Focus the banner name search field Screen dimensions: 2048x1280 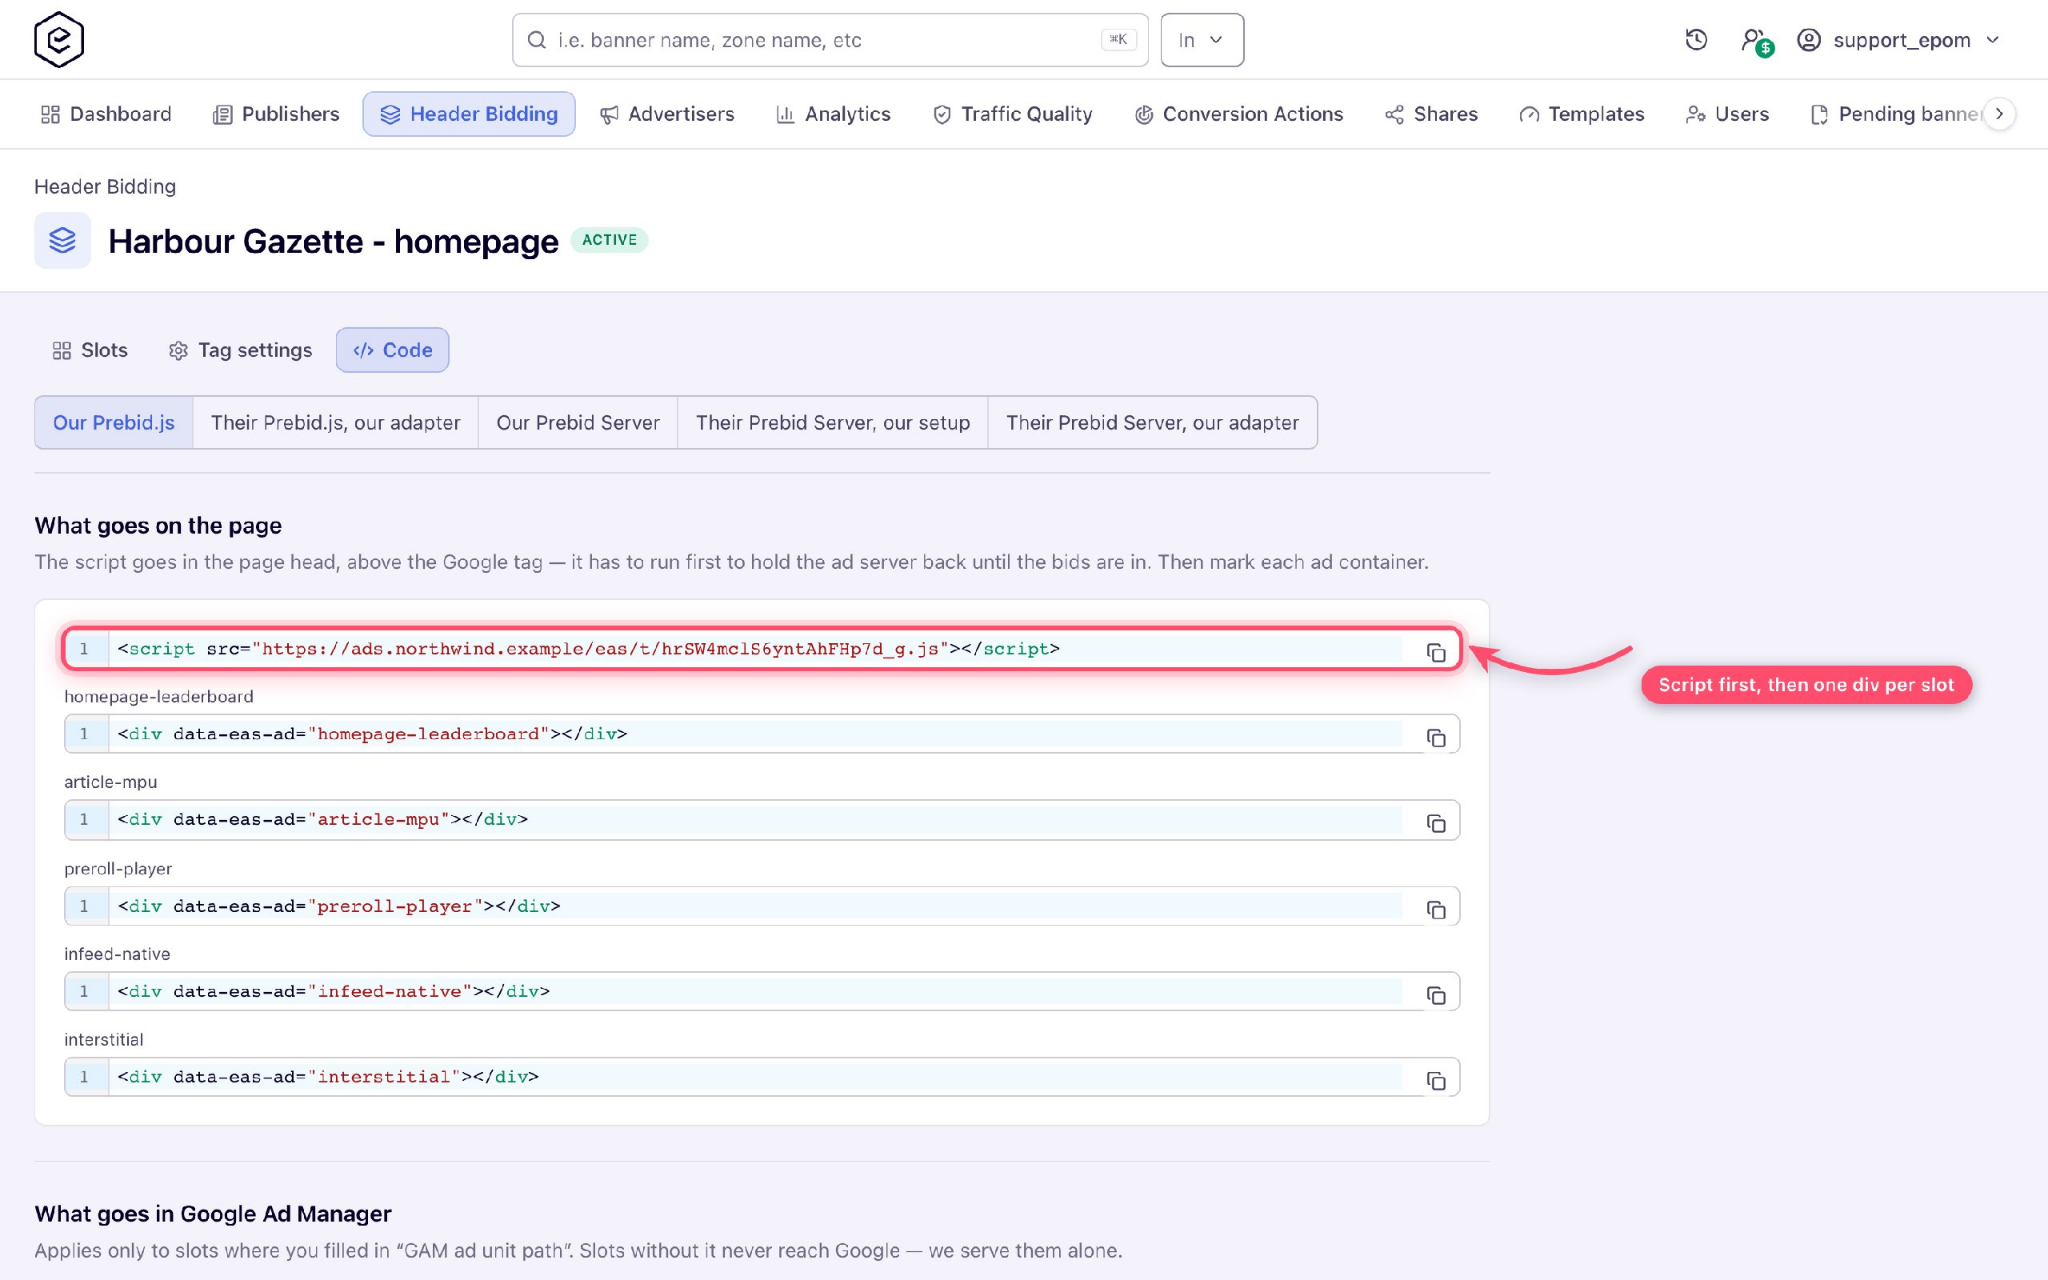830,40
